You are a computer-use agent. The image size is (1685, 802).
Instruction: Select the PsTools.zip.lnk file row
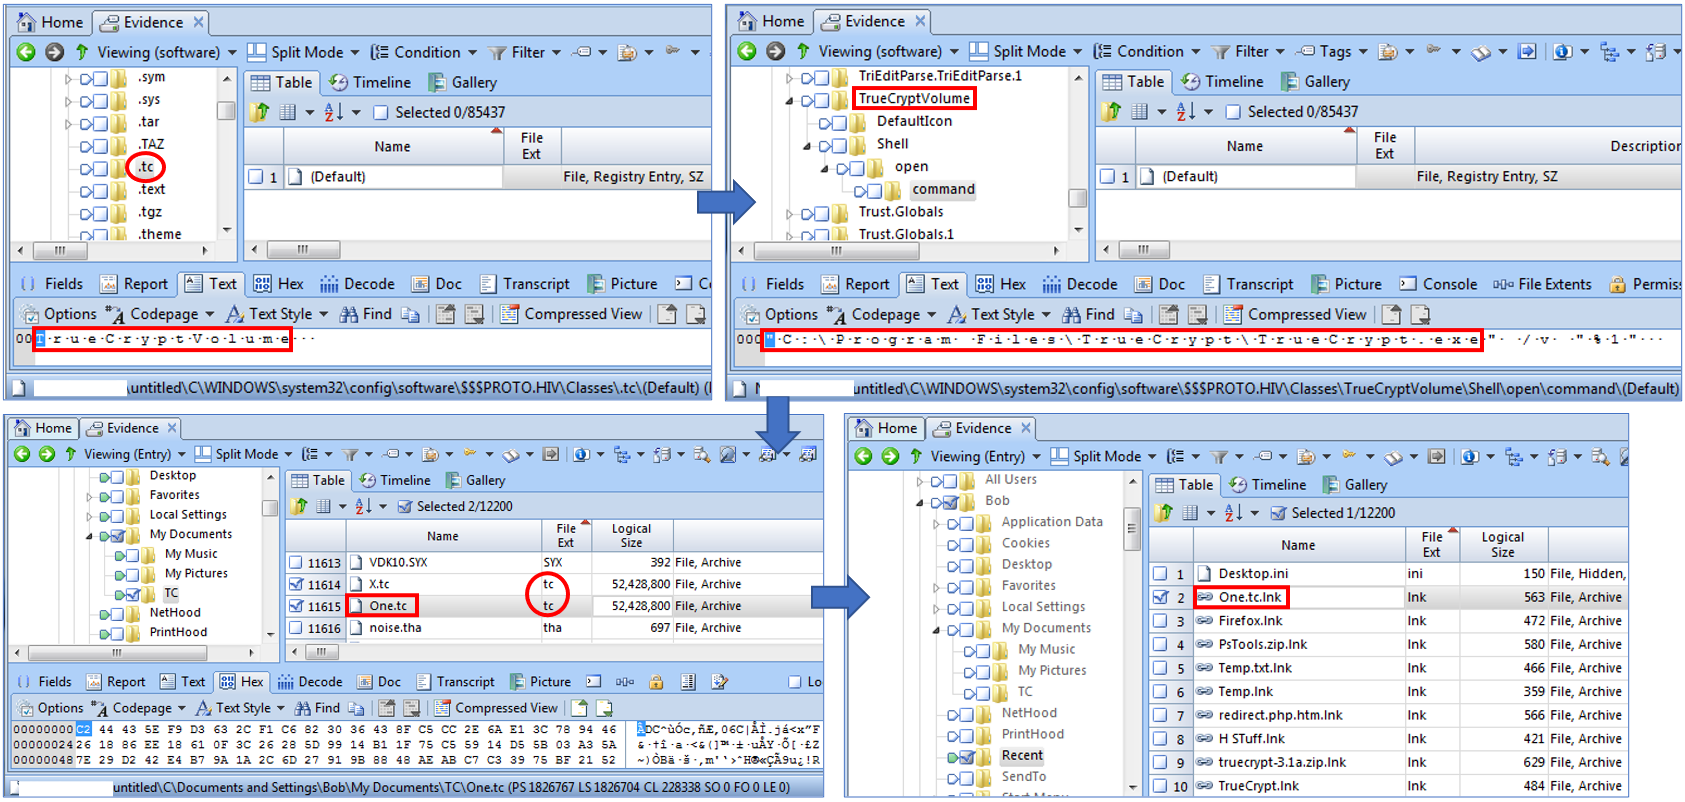pos(1386,645)
